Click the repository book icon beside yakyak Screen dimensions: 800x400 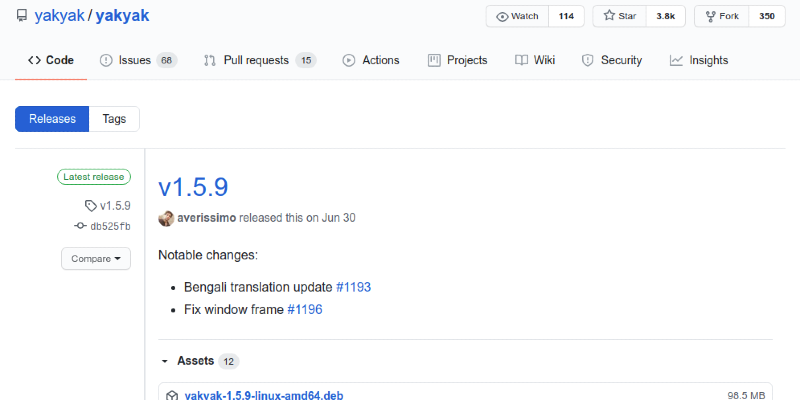coord(22,17)
